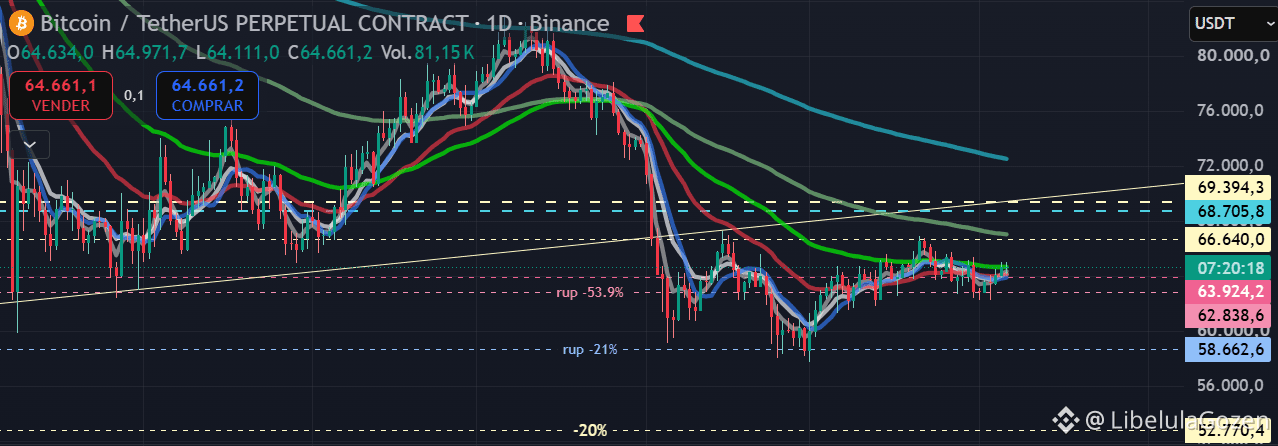
Task: Click the 68.705,8 cyan price label
Action: (1229, 211)
